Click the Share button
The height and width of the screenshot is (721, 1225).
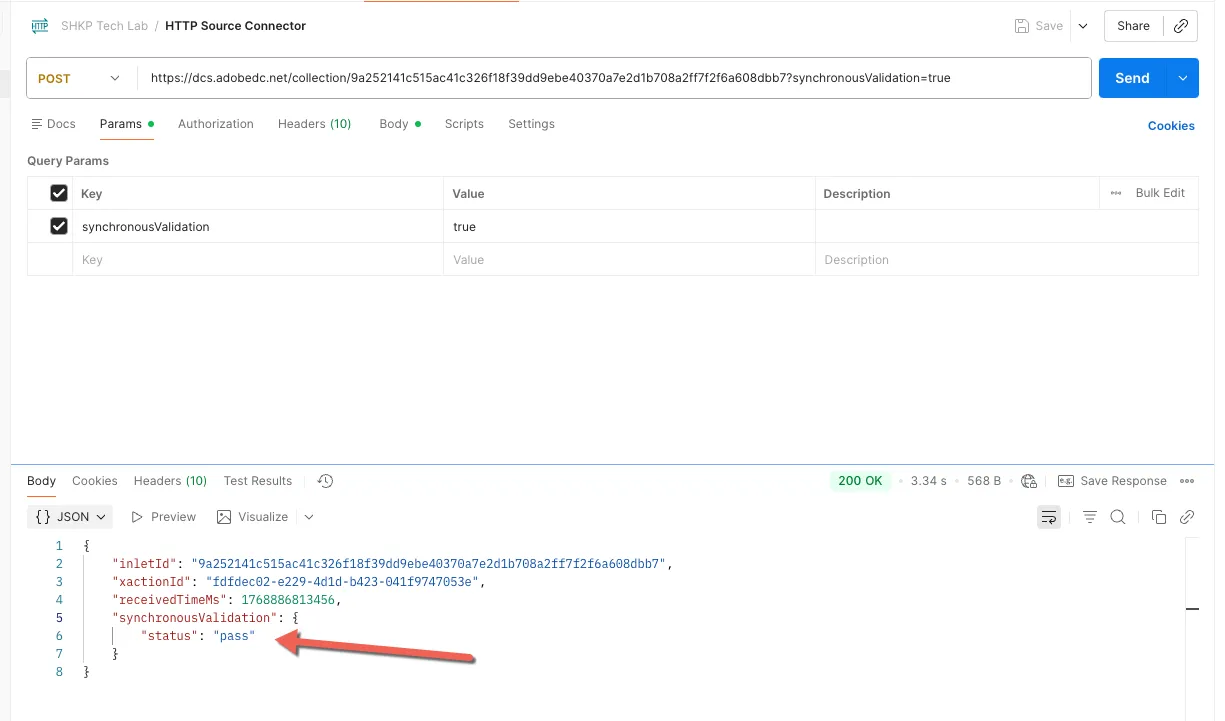pos(1133,26)
